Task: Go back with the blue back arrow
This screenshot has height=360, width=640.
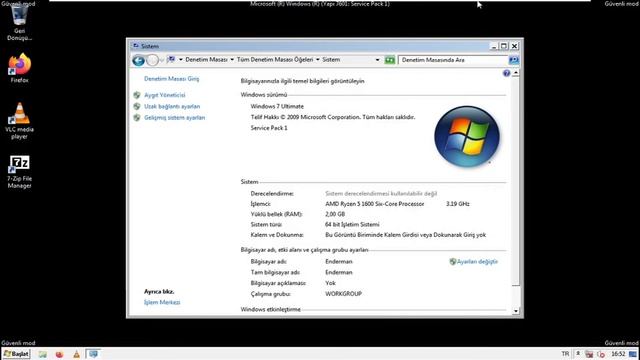Action: pos(138,60)
